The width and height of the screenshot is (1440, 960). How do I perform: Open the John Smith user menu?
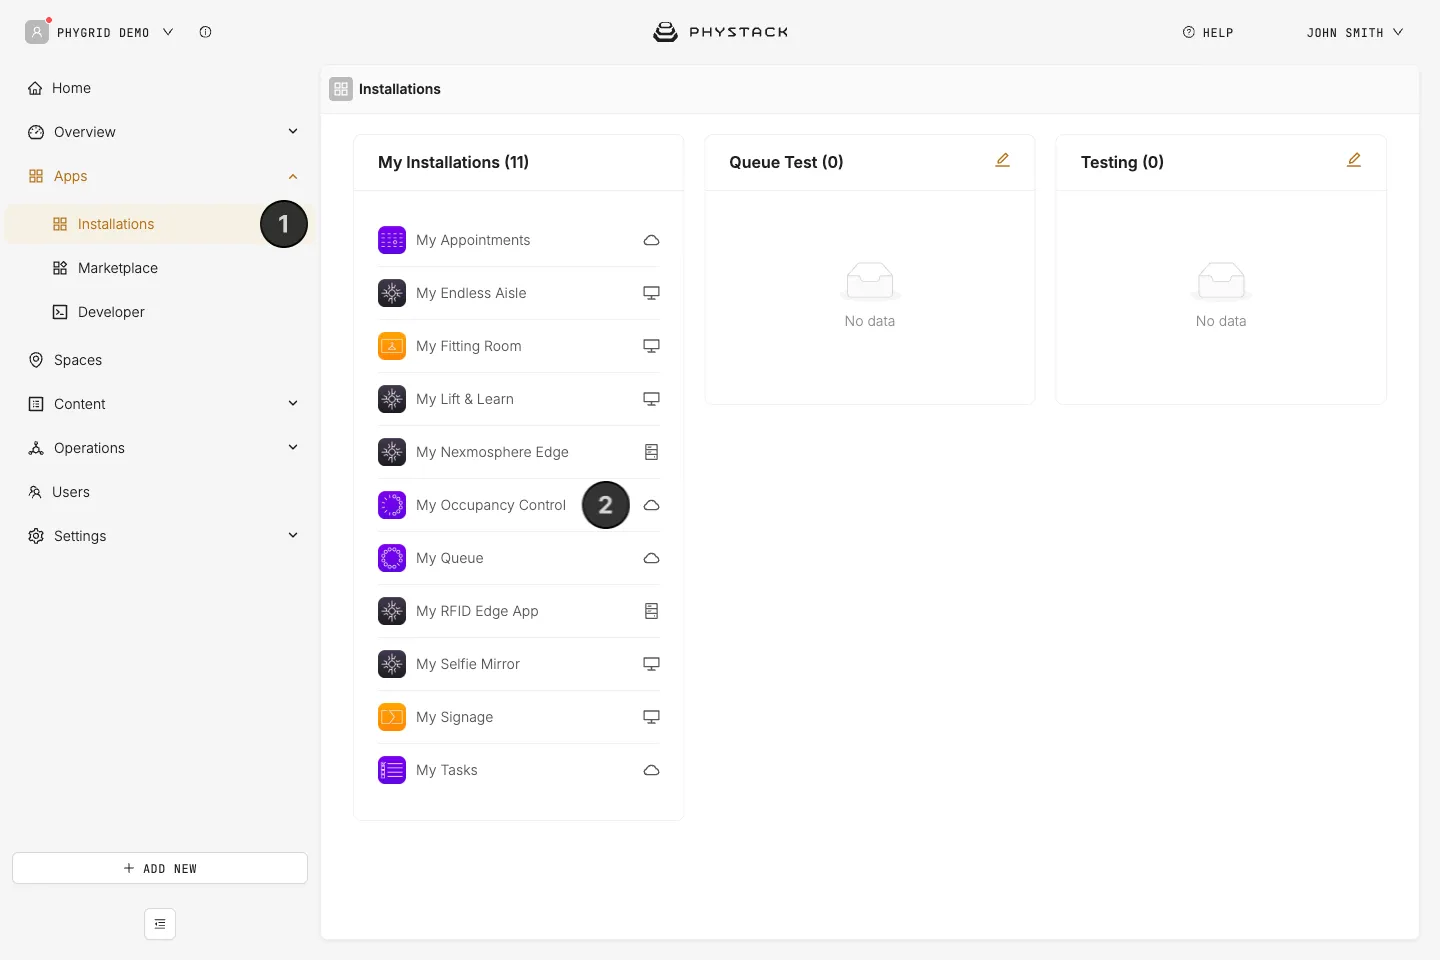pos(1354,32)
